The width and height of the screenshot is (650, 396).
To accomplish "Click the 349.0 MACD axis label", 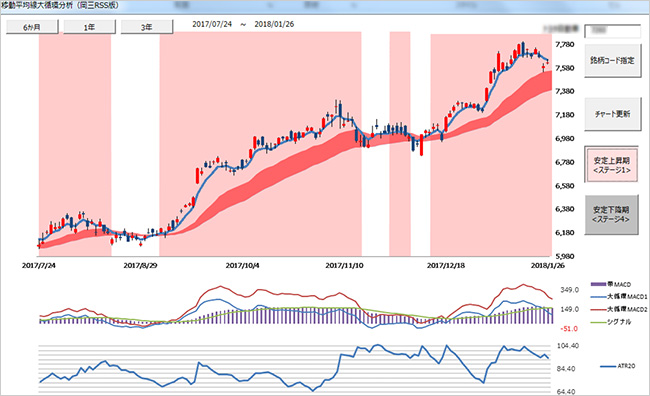I will point(570,290).
